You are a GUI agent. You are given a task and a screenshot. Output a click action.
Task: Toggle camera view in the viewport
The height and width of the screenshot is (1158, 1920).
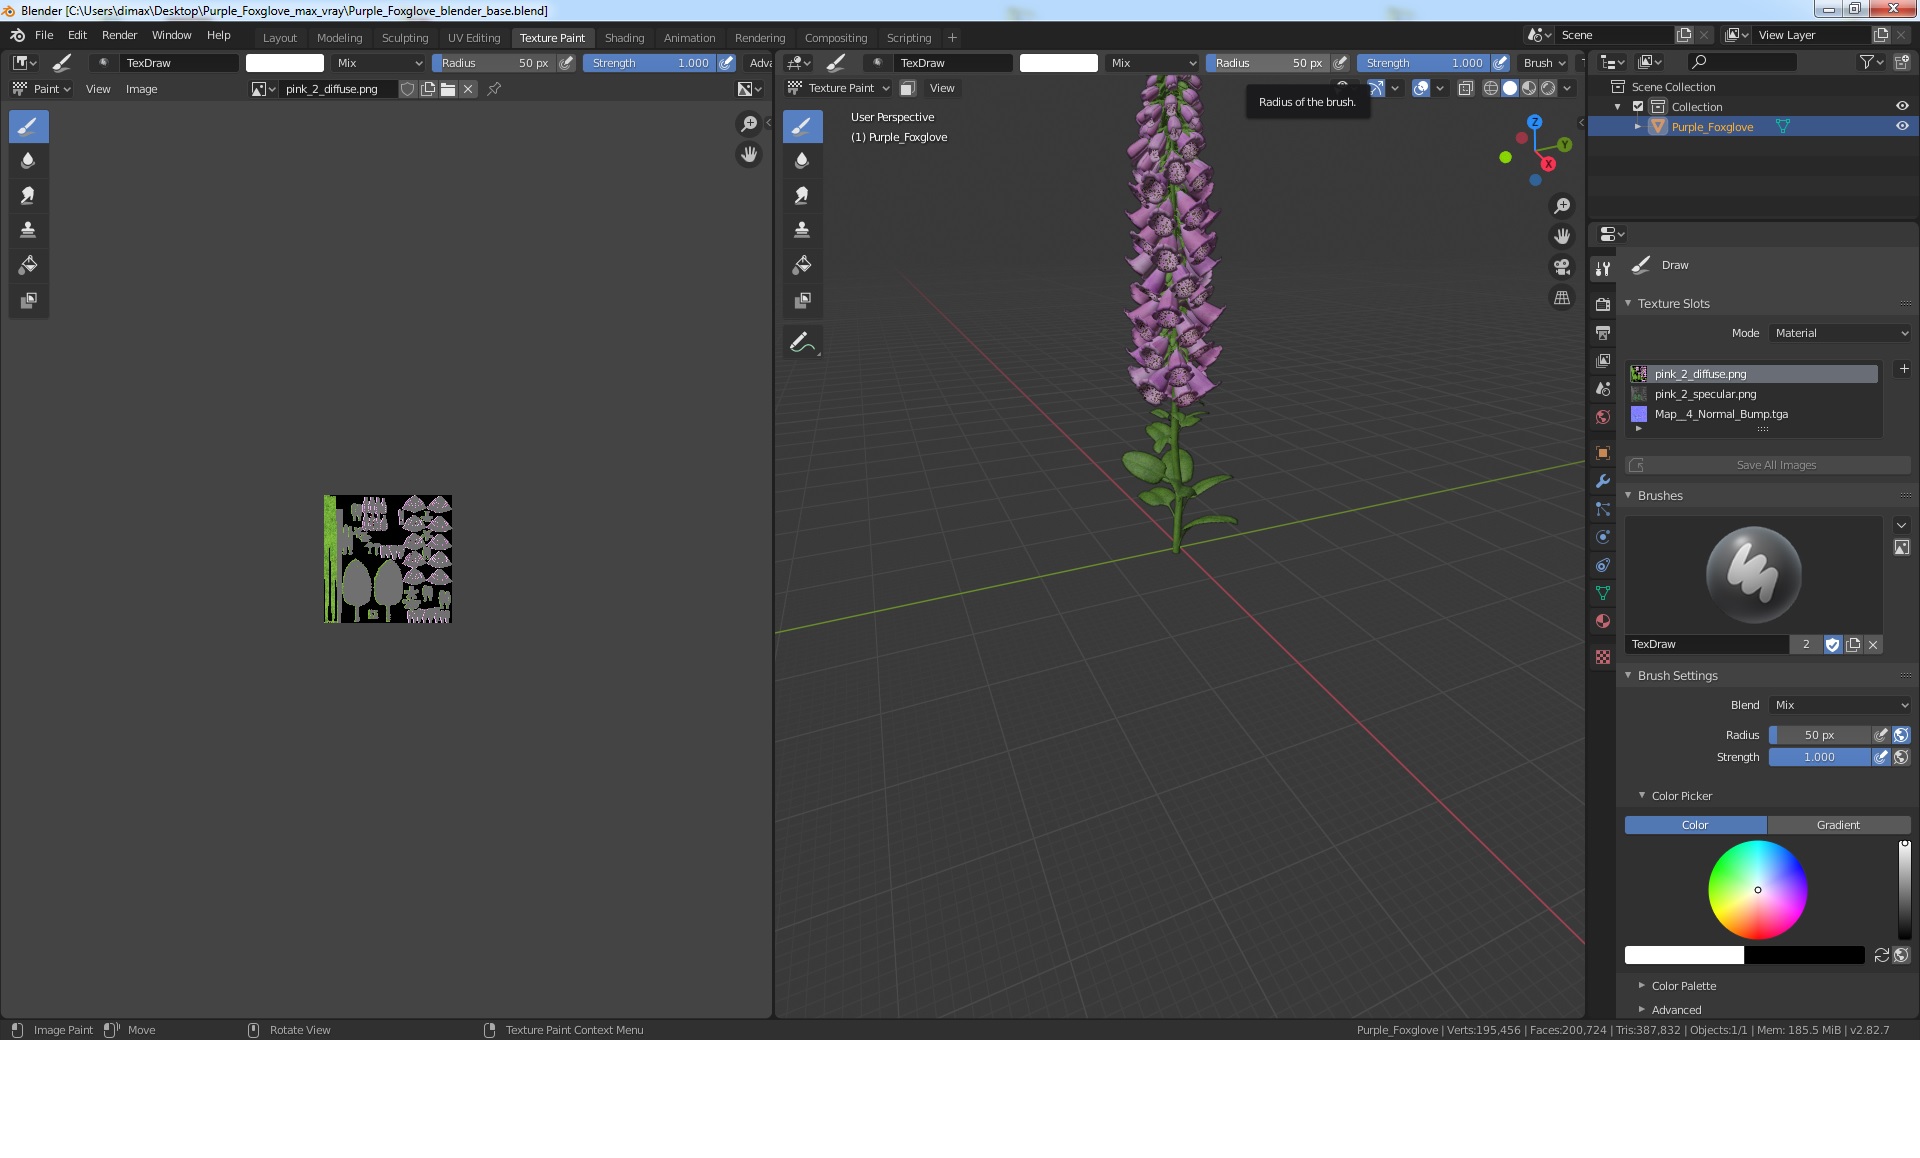[x=1561, y=267]
